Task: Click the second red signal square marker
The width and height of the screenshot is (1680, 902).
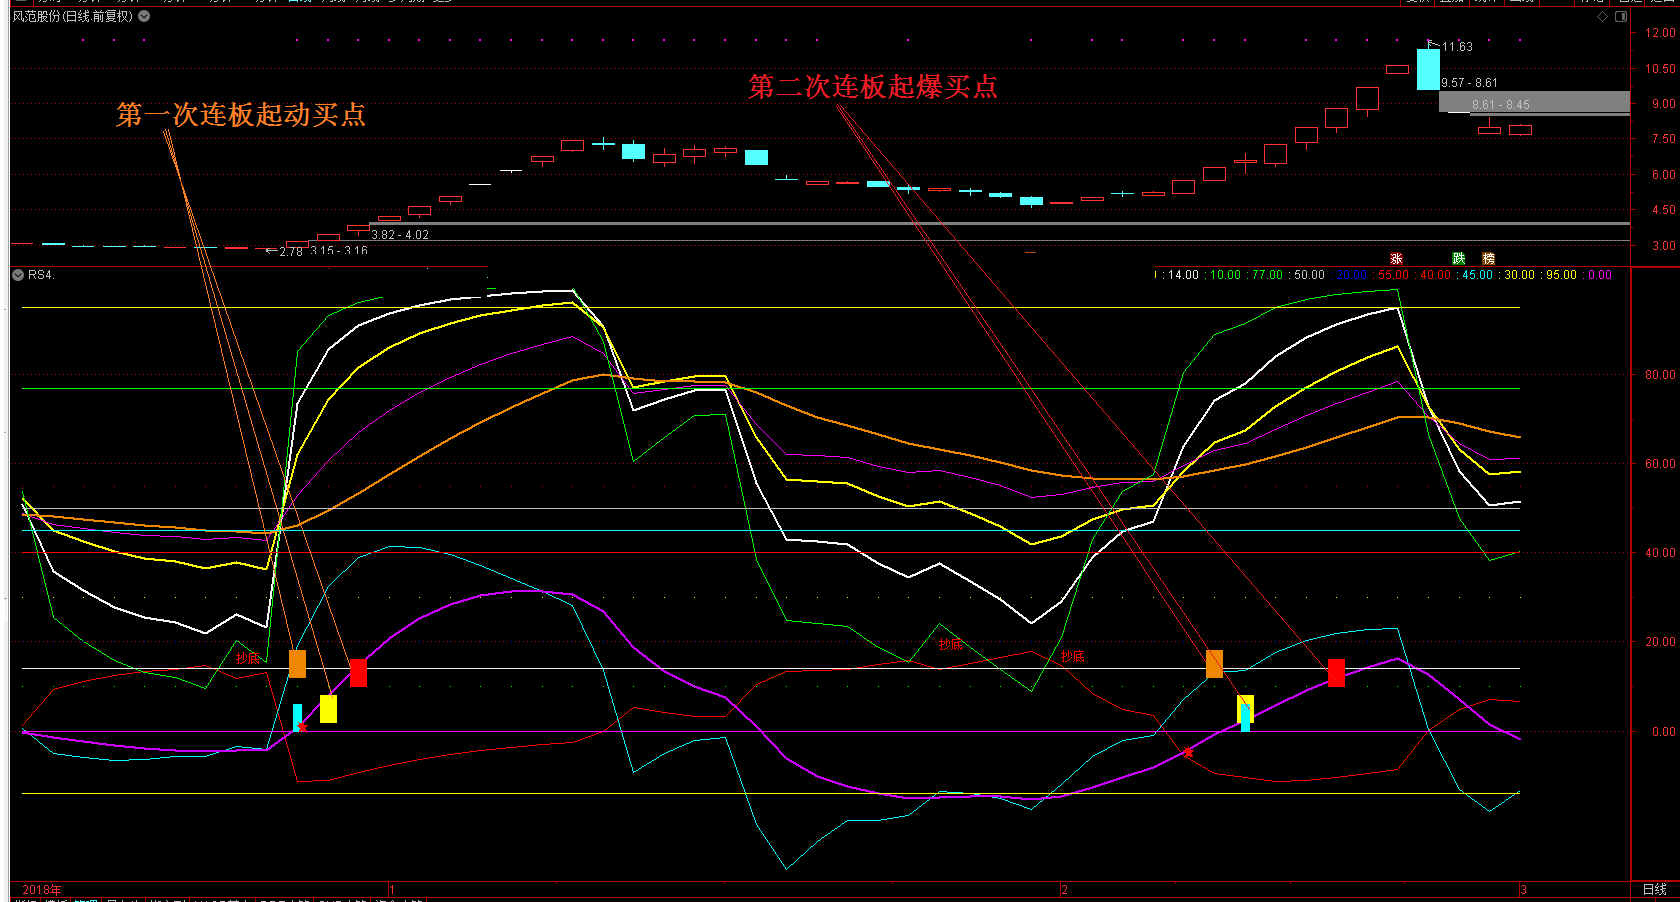Action: (1336, 673)
